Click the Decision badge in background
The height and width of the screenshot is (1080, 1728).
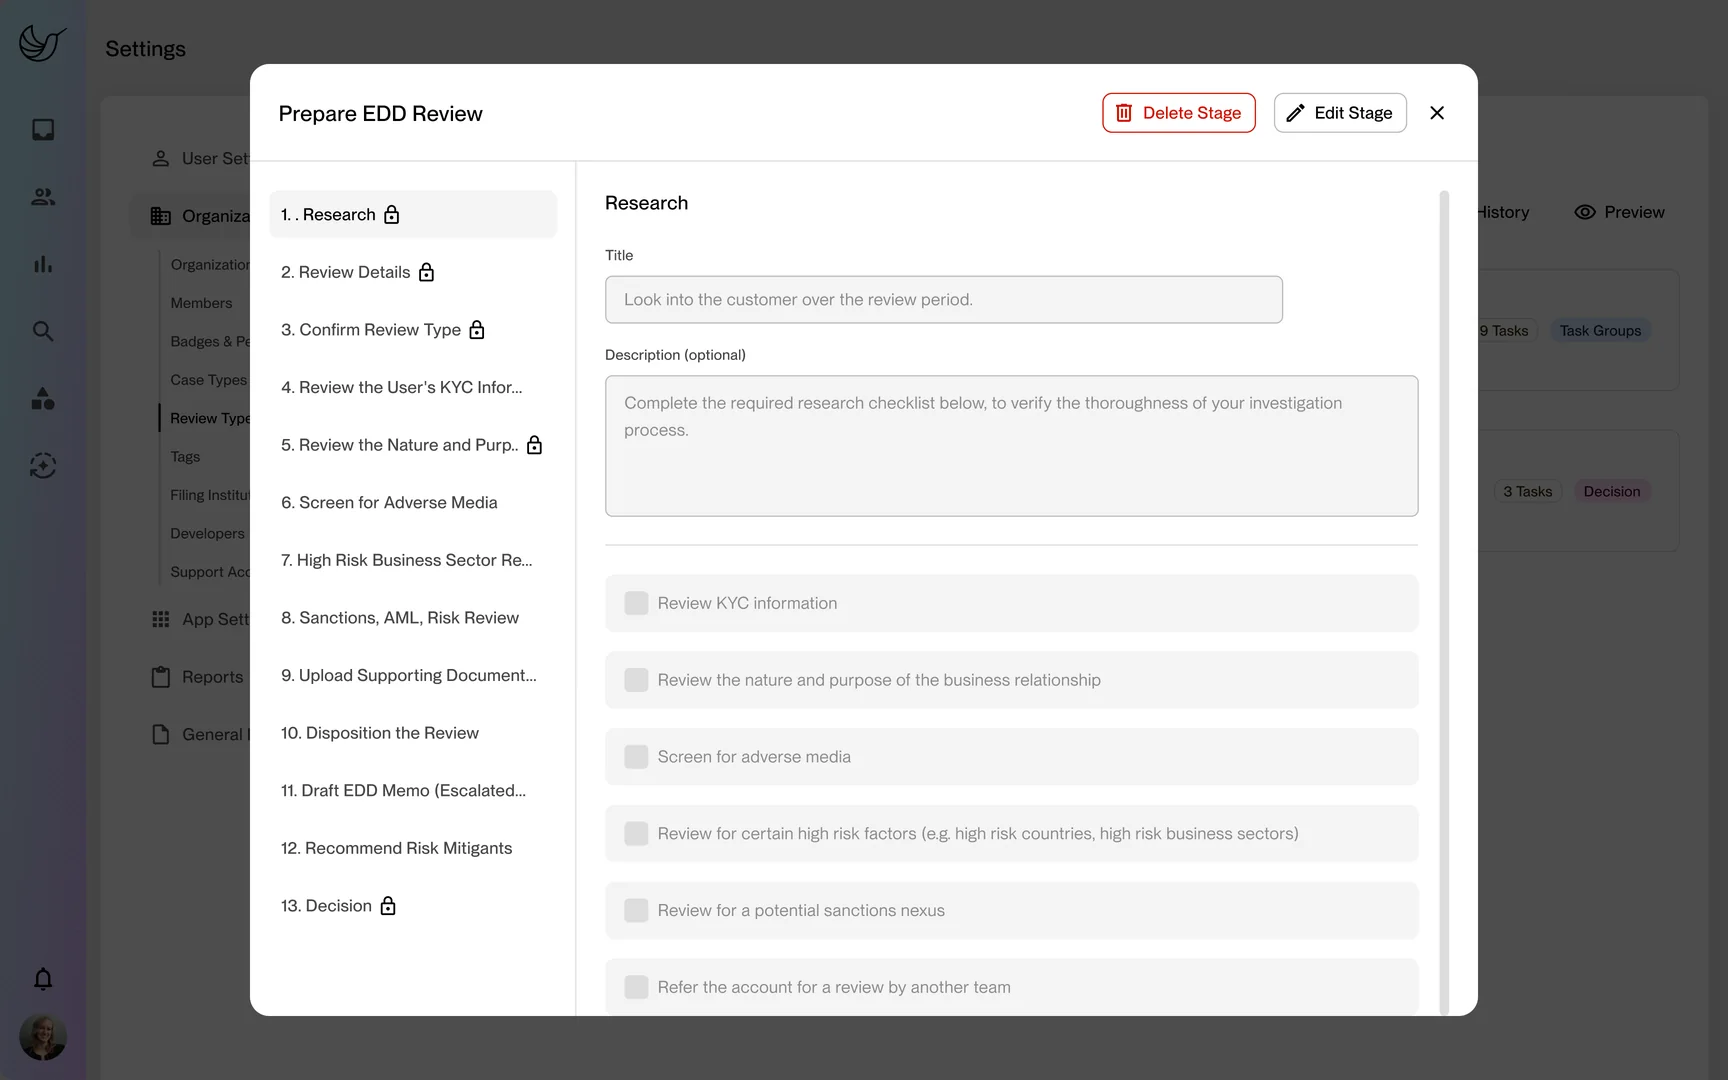[1612, 492]
